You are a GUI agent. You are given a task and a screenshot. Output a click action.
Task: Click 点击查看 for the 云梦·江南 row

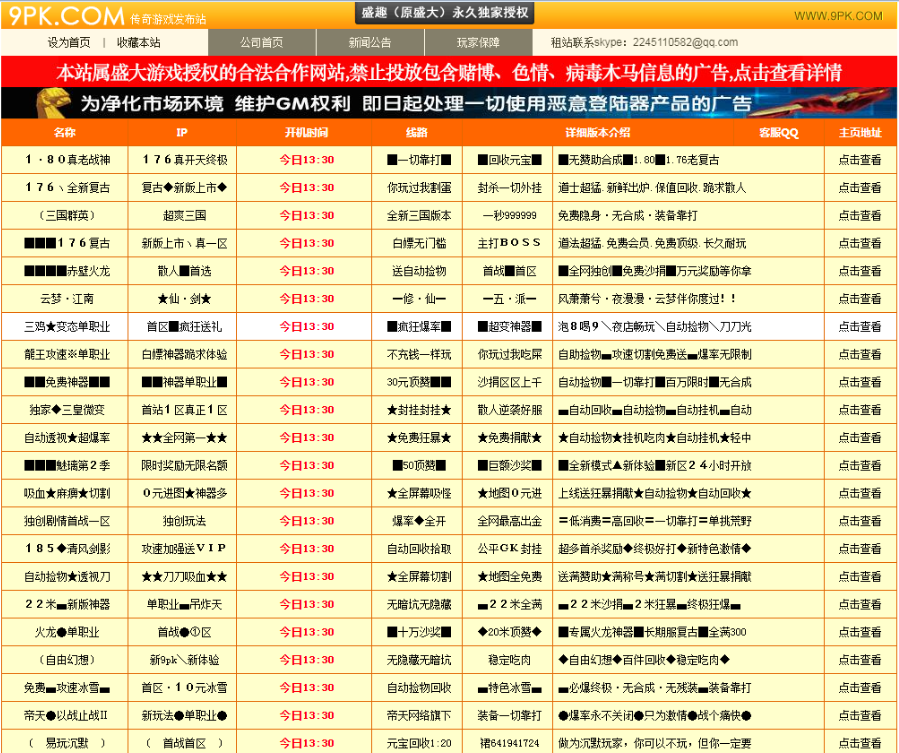coord(860,298)
